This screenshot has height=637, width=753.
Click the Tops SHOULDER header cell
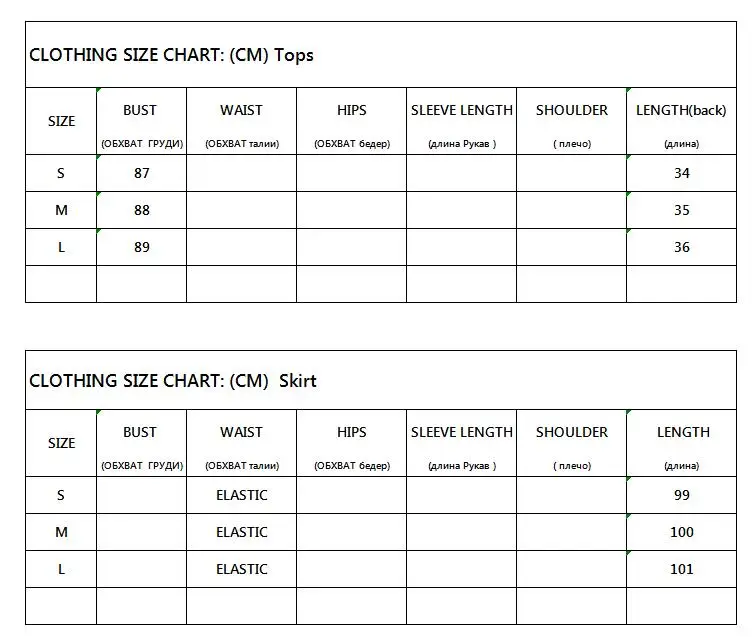[571, 121]
